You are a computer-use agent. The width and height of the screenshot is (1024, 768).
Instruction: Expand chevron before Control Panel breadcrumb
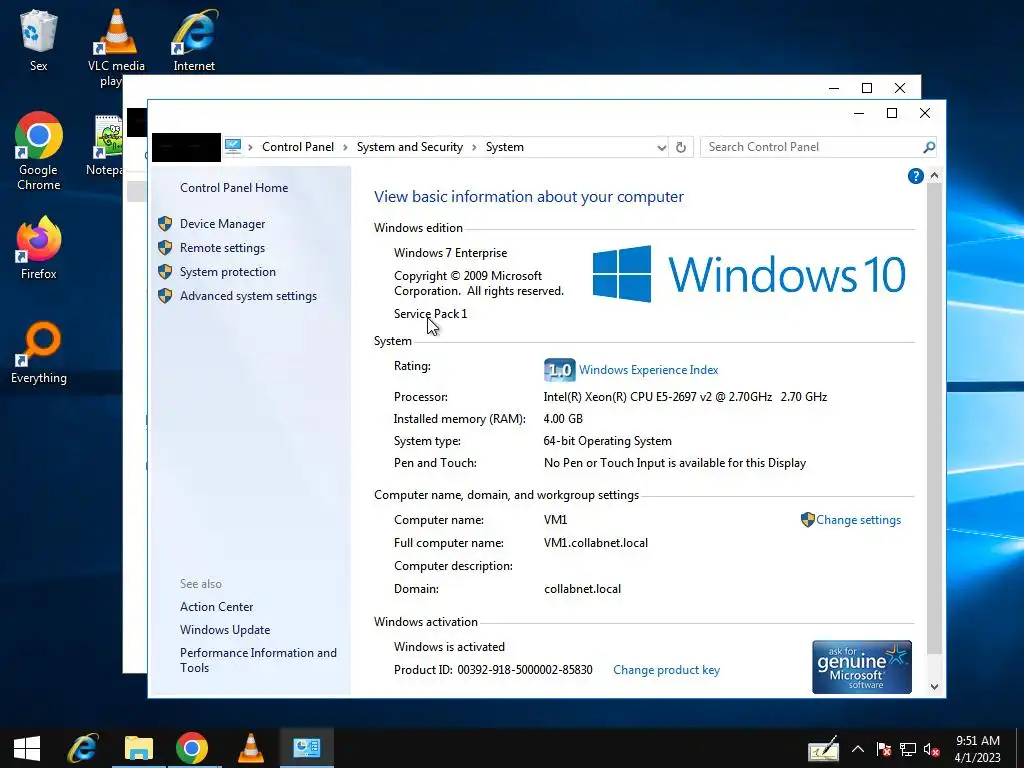(x=250, y=148)
